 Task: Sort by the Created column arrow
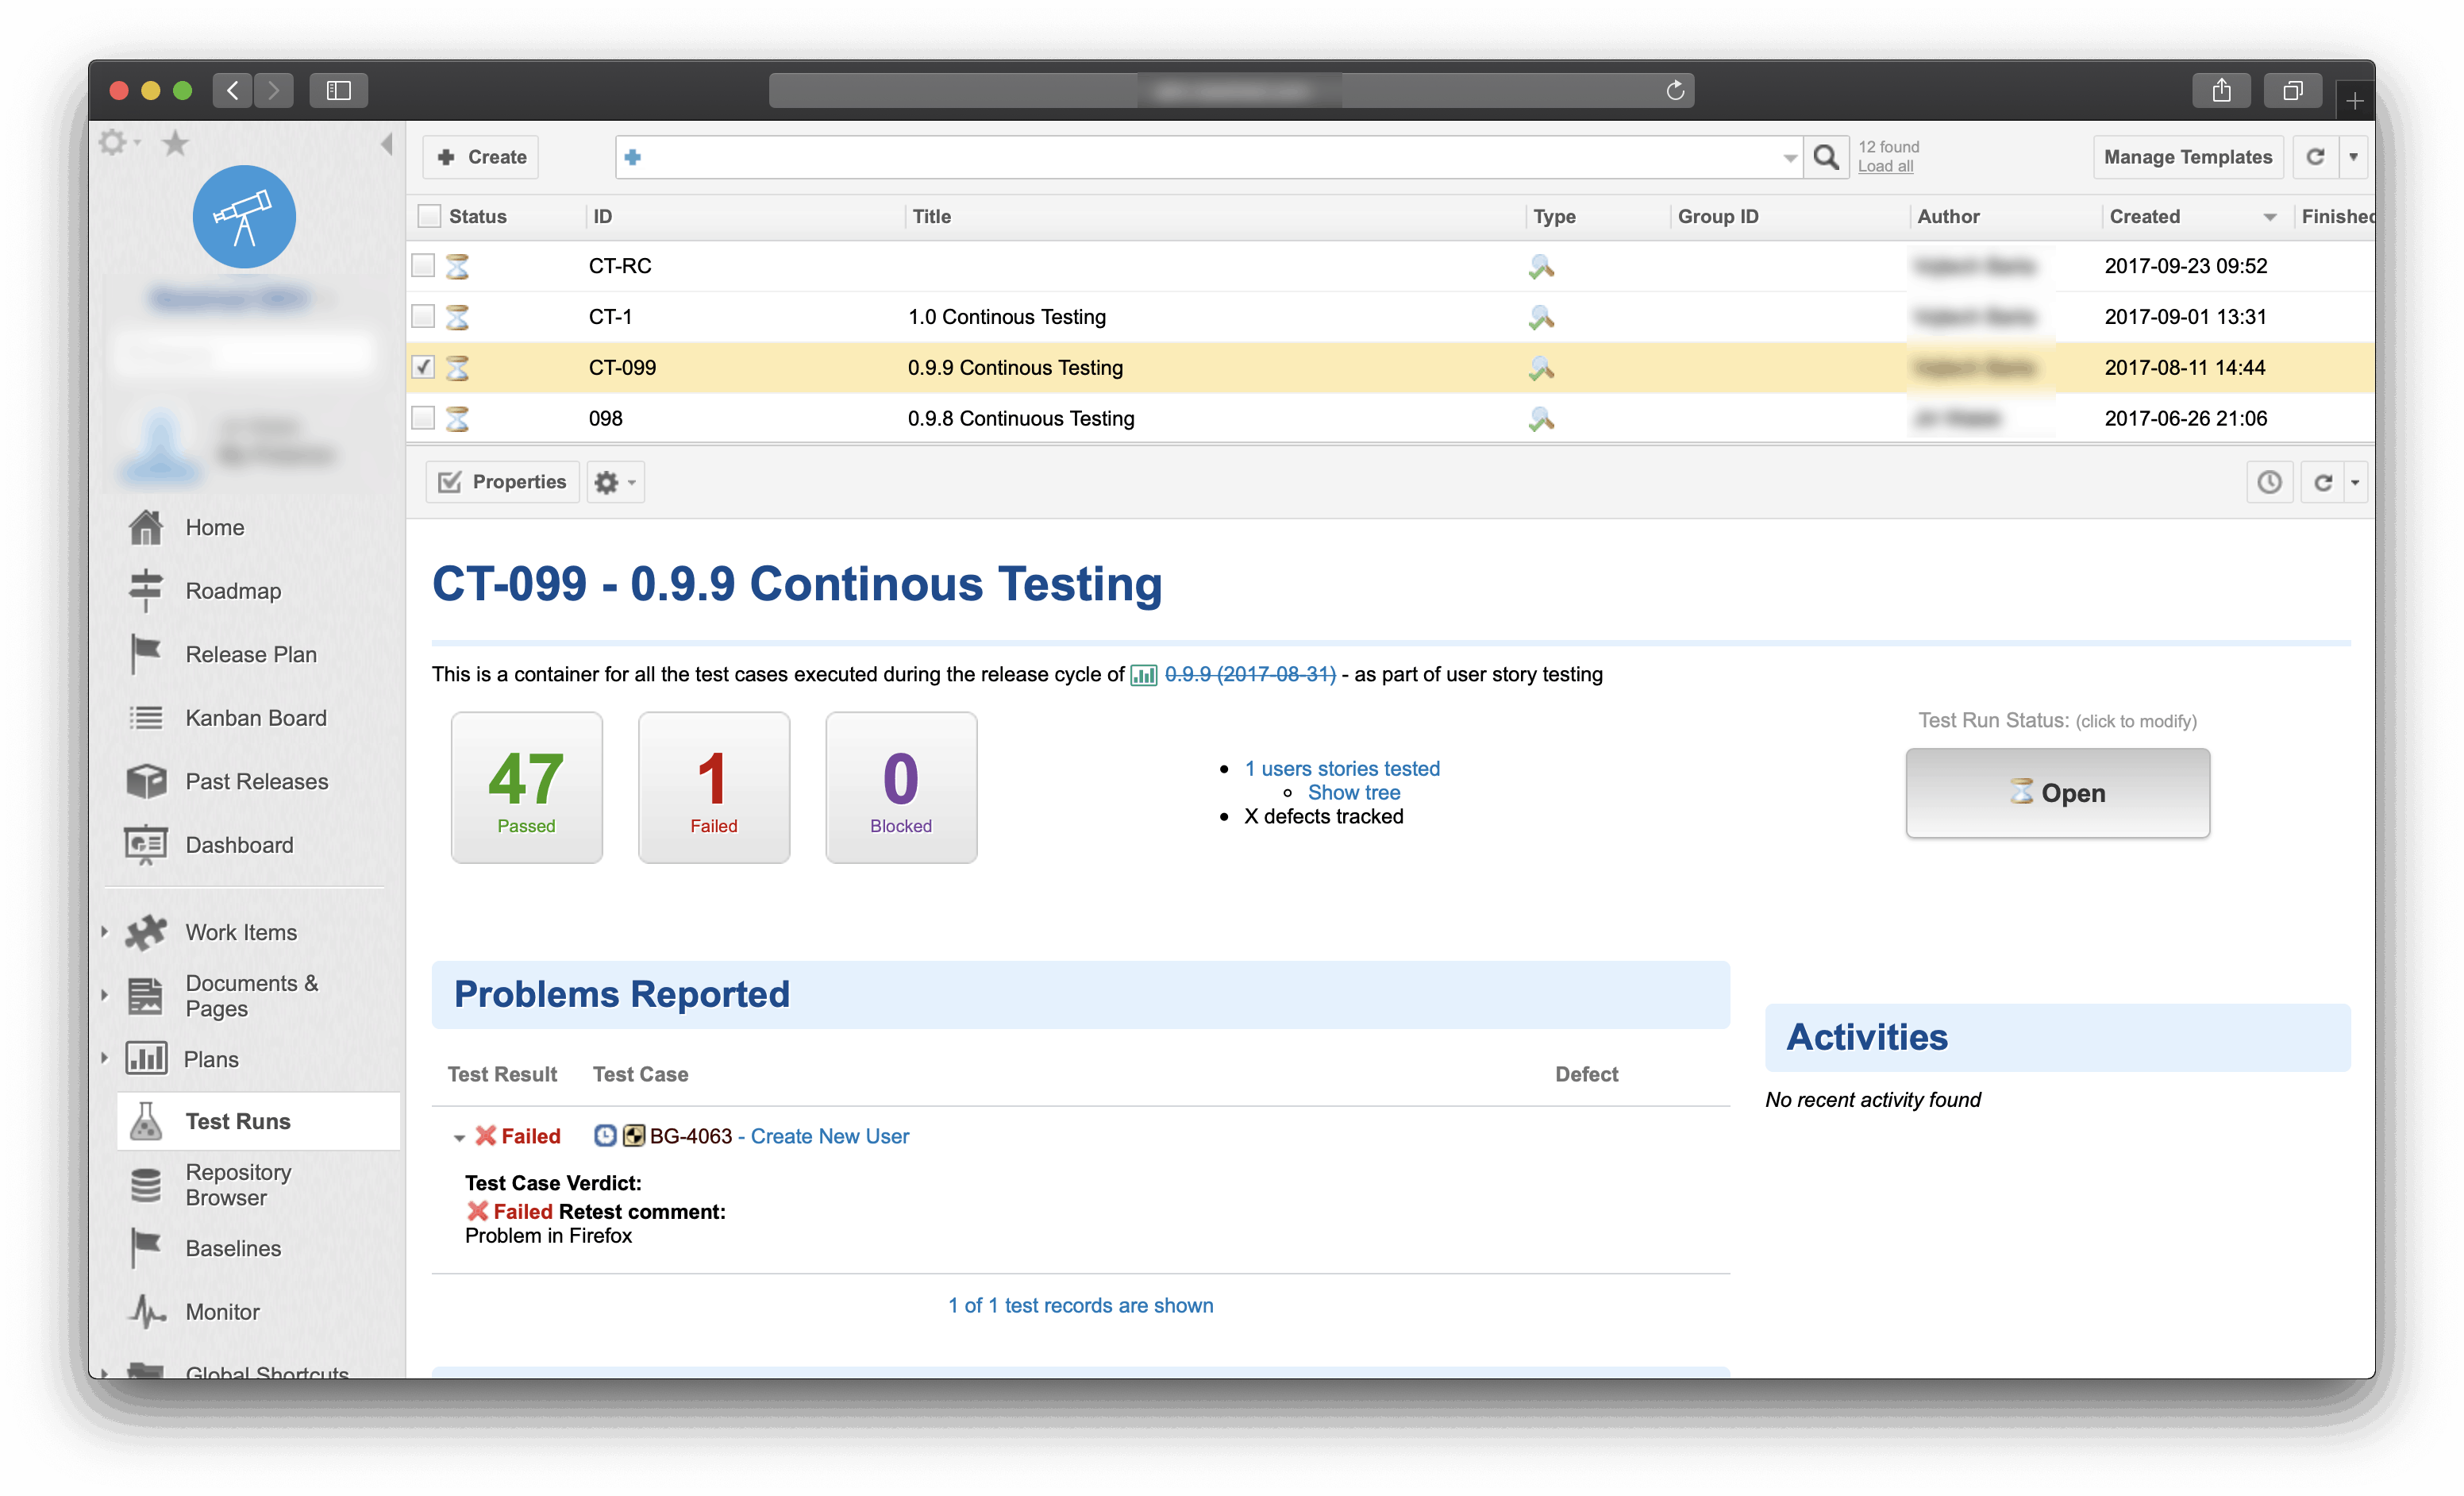2270,217
